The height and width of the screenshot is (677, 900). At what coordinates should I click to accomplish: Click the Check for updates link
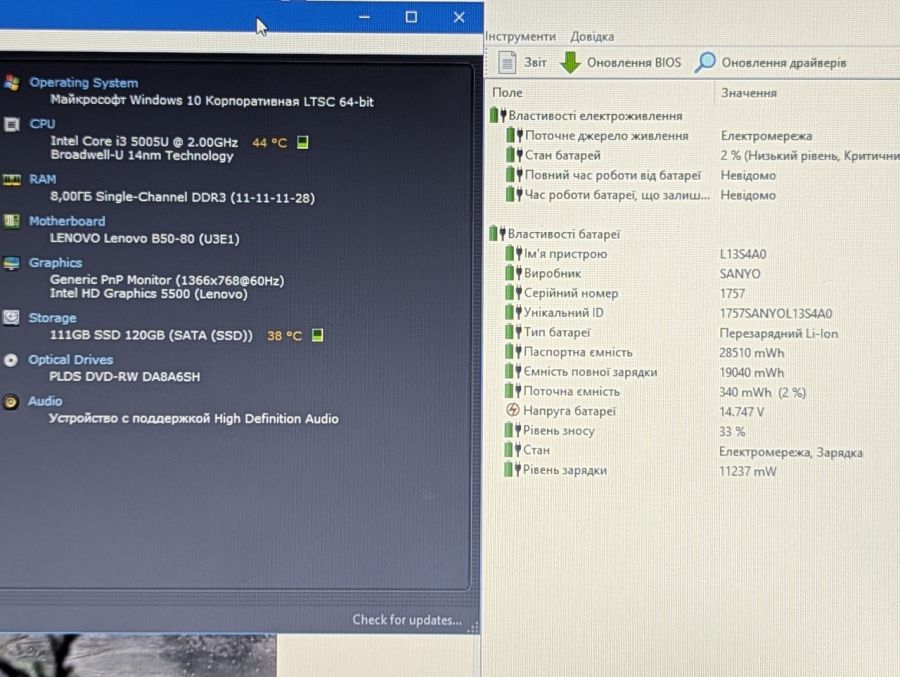[406, 620]
